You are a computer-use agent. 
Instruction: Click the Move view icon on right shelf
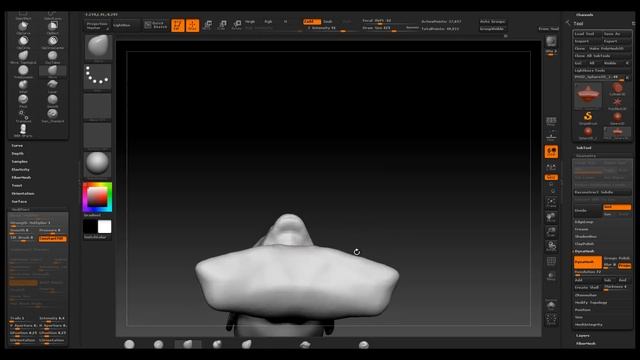click(x=551, y=217)
